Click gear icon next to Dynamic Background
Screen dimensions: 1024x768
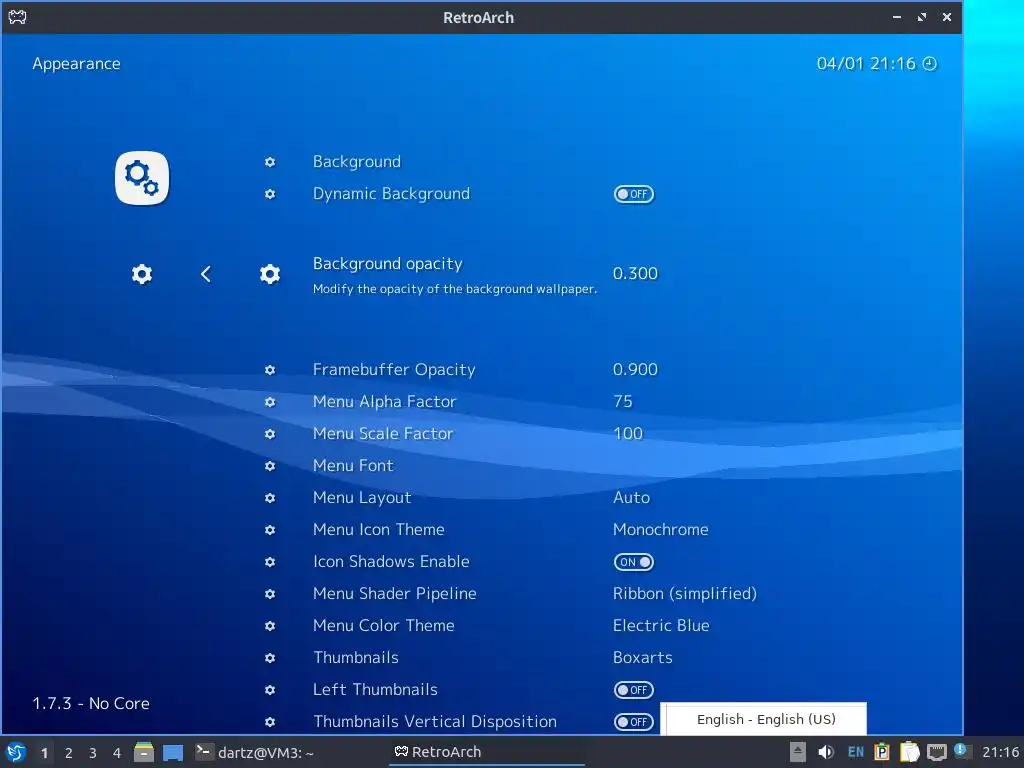pyautogui.click(x=270, y=194)
